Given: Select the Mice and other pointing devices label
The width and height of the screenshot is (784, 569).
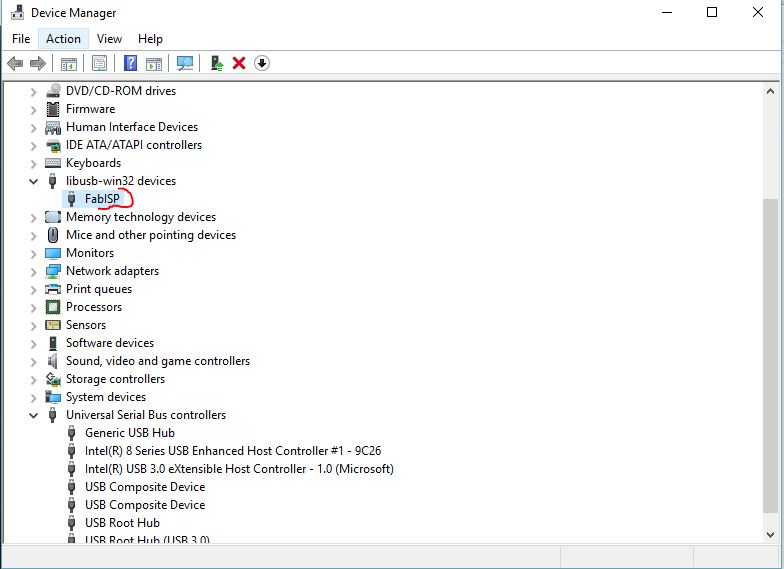Looking at the screenshot, I should 151,235.
